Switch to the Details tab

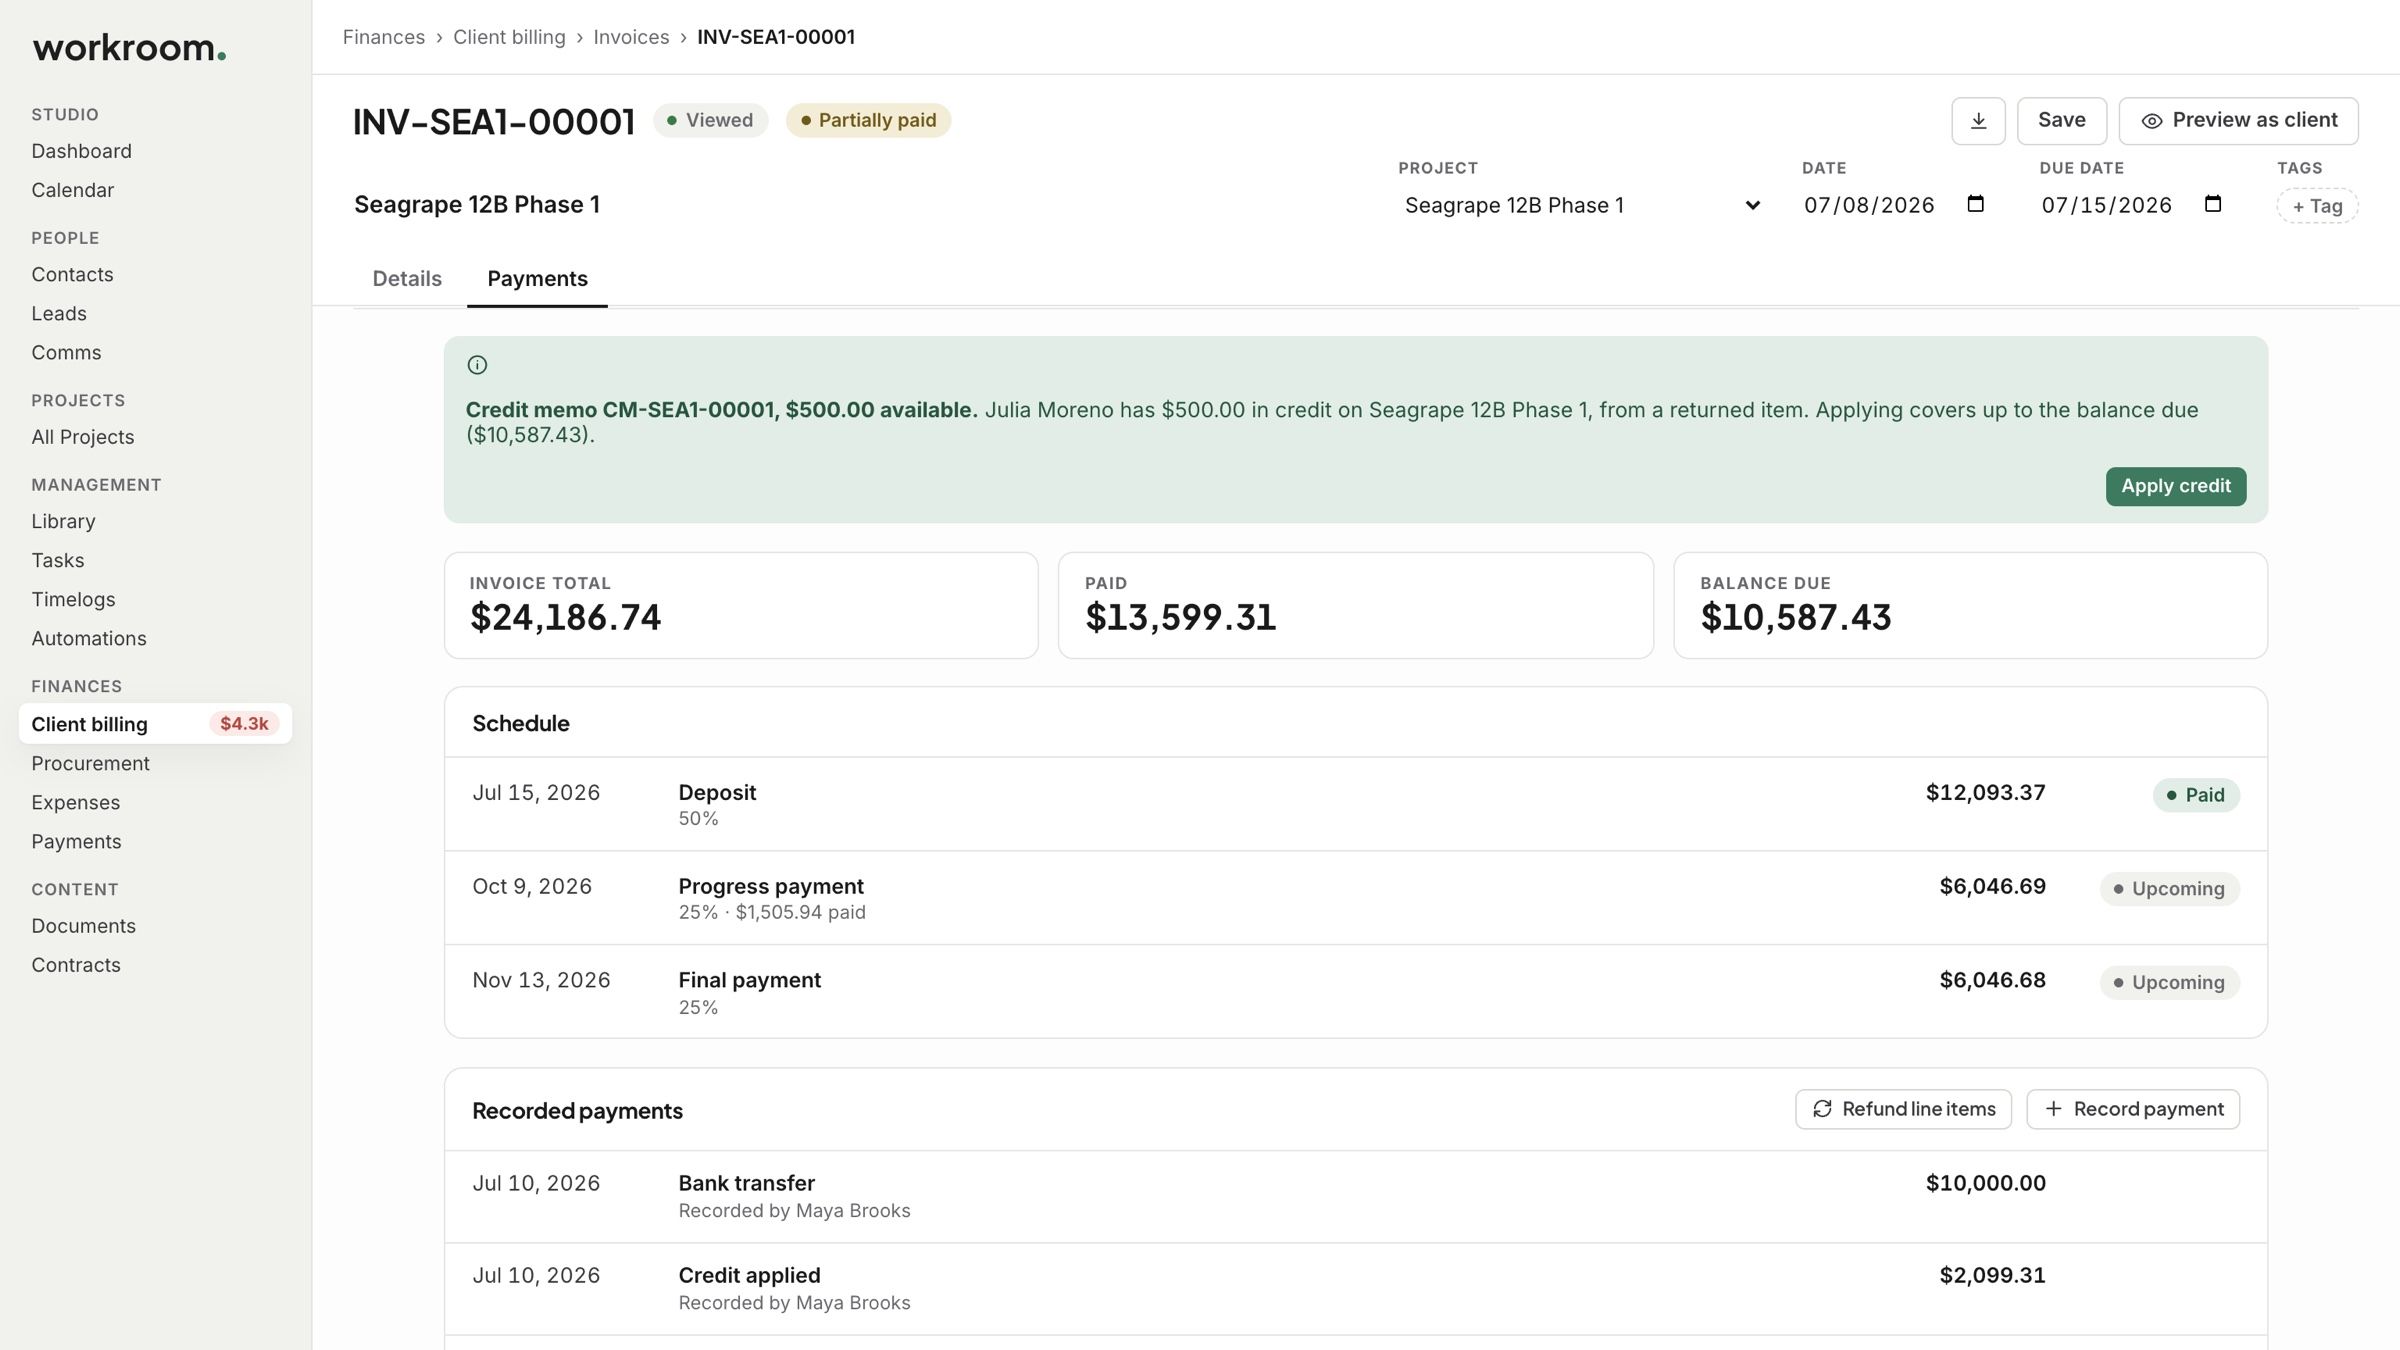(x=407, y=279)
